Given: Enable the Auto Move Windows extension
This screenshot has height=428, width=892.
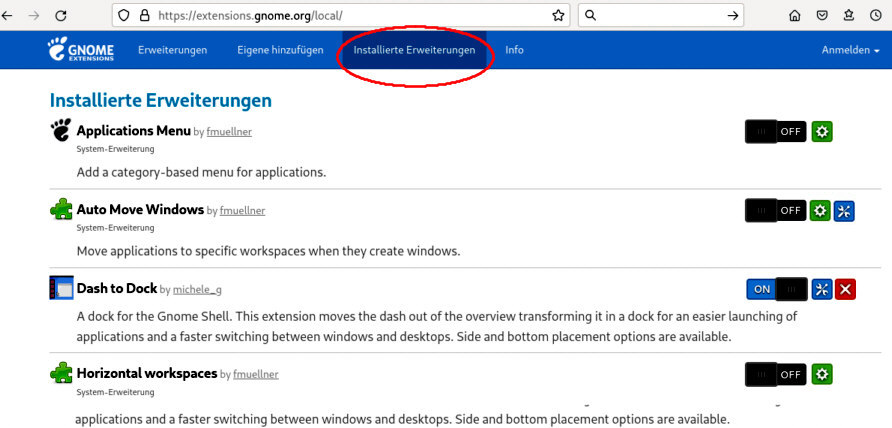Looking at the screenshot, I should click(x=775, y=210).
